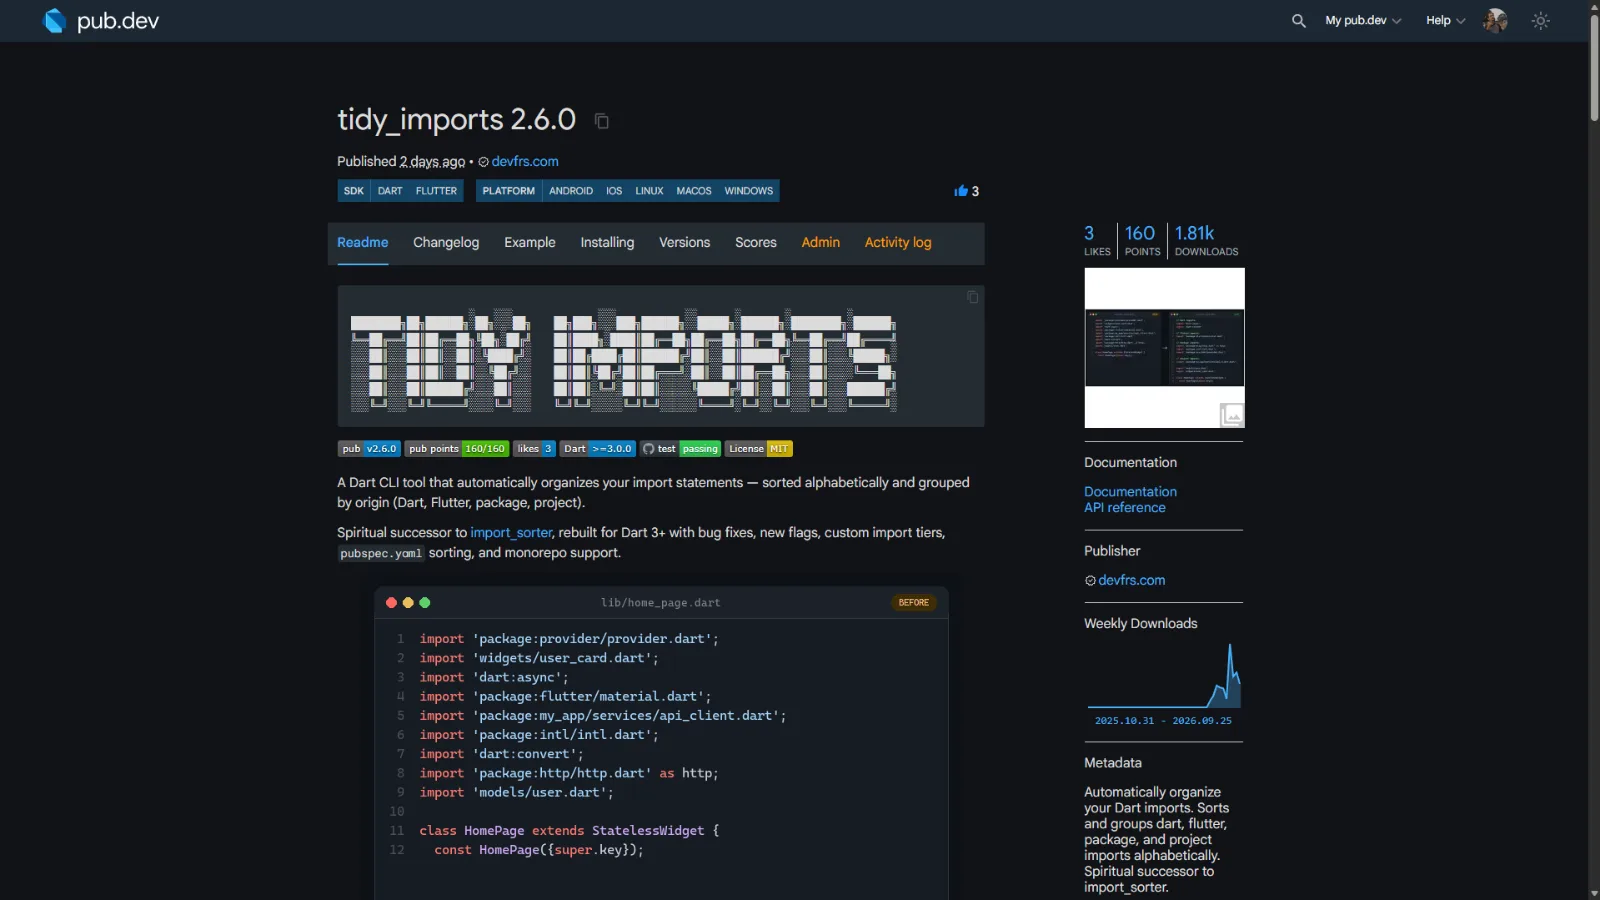Open the API reference link
Screen dimensions: 1600x900
[x=1125, y=508]
